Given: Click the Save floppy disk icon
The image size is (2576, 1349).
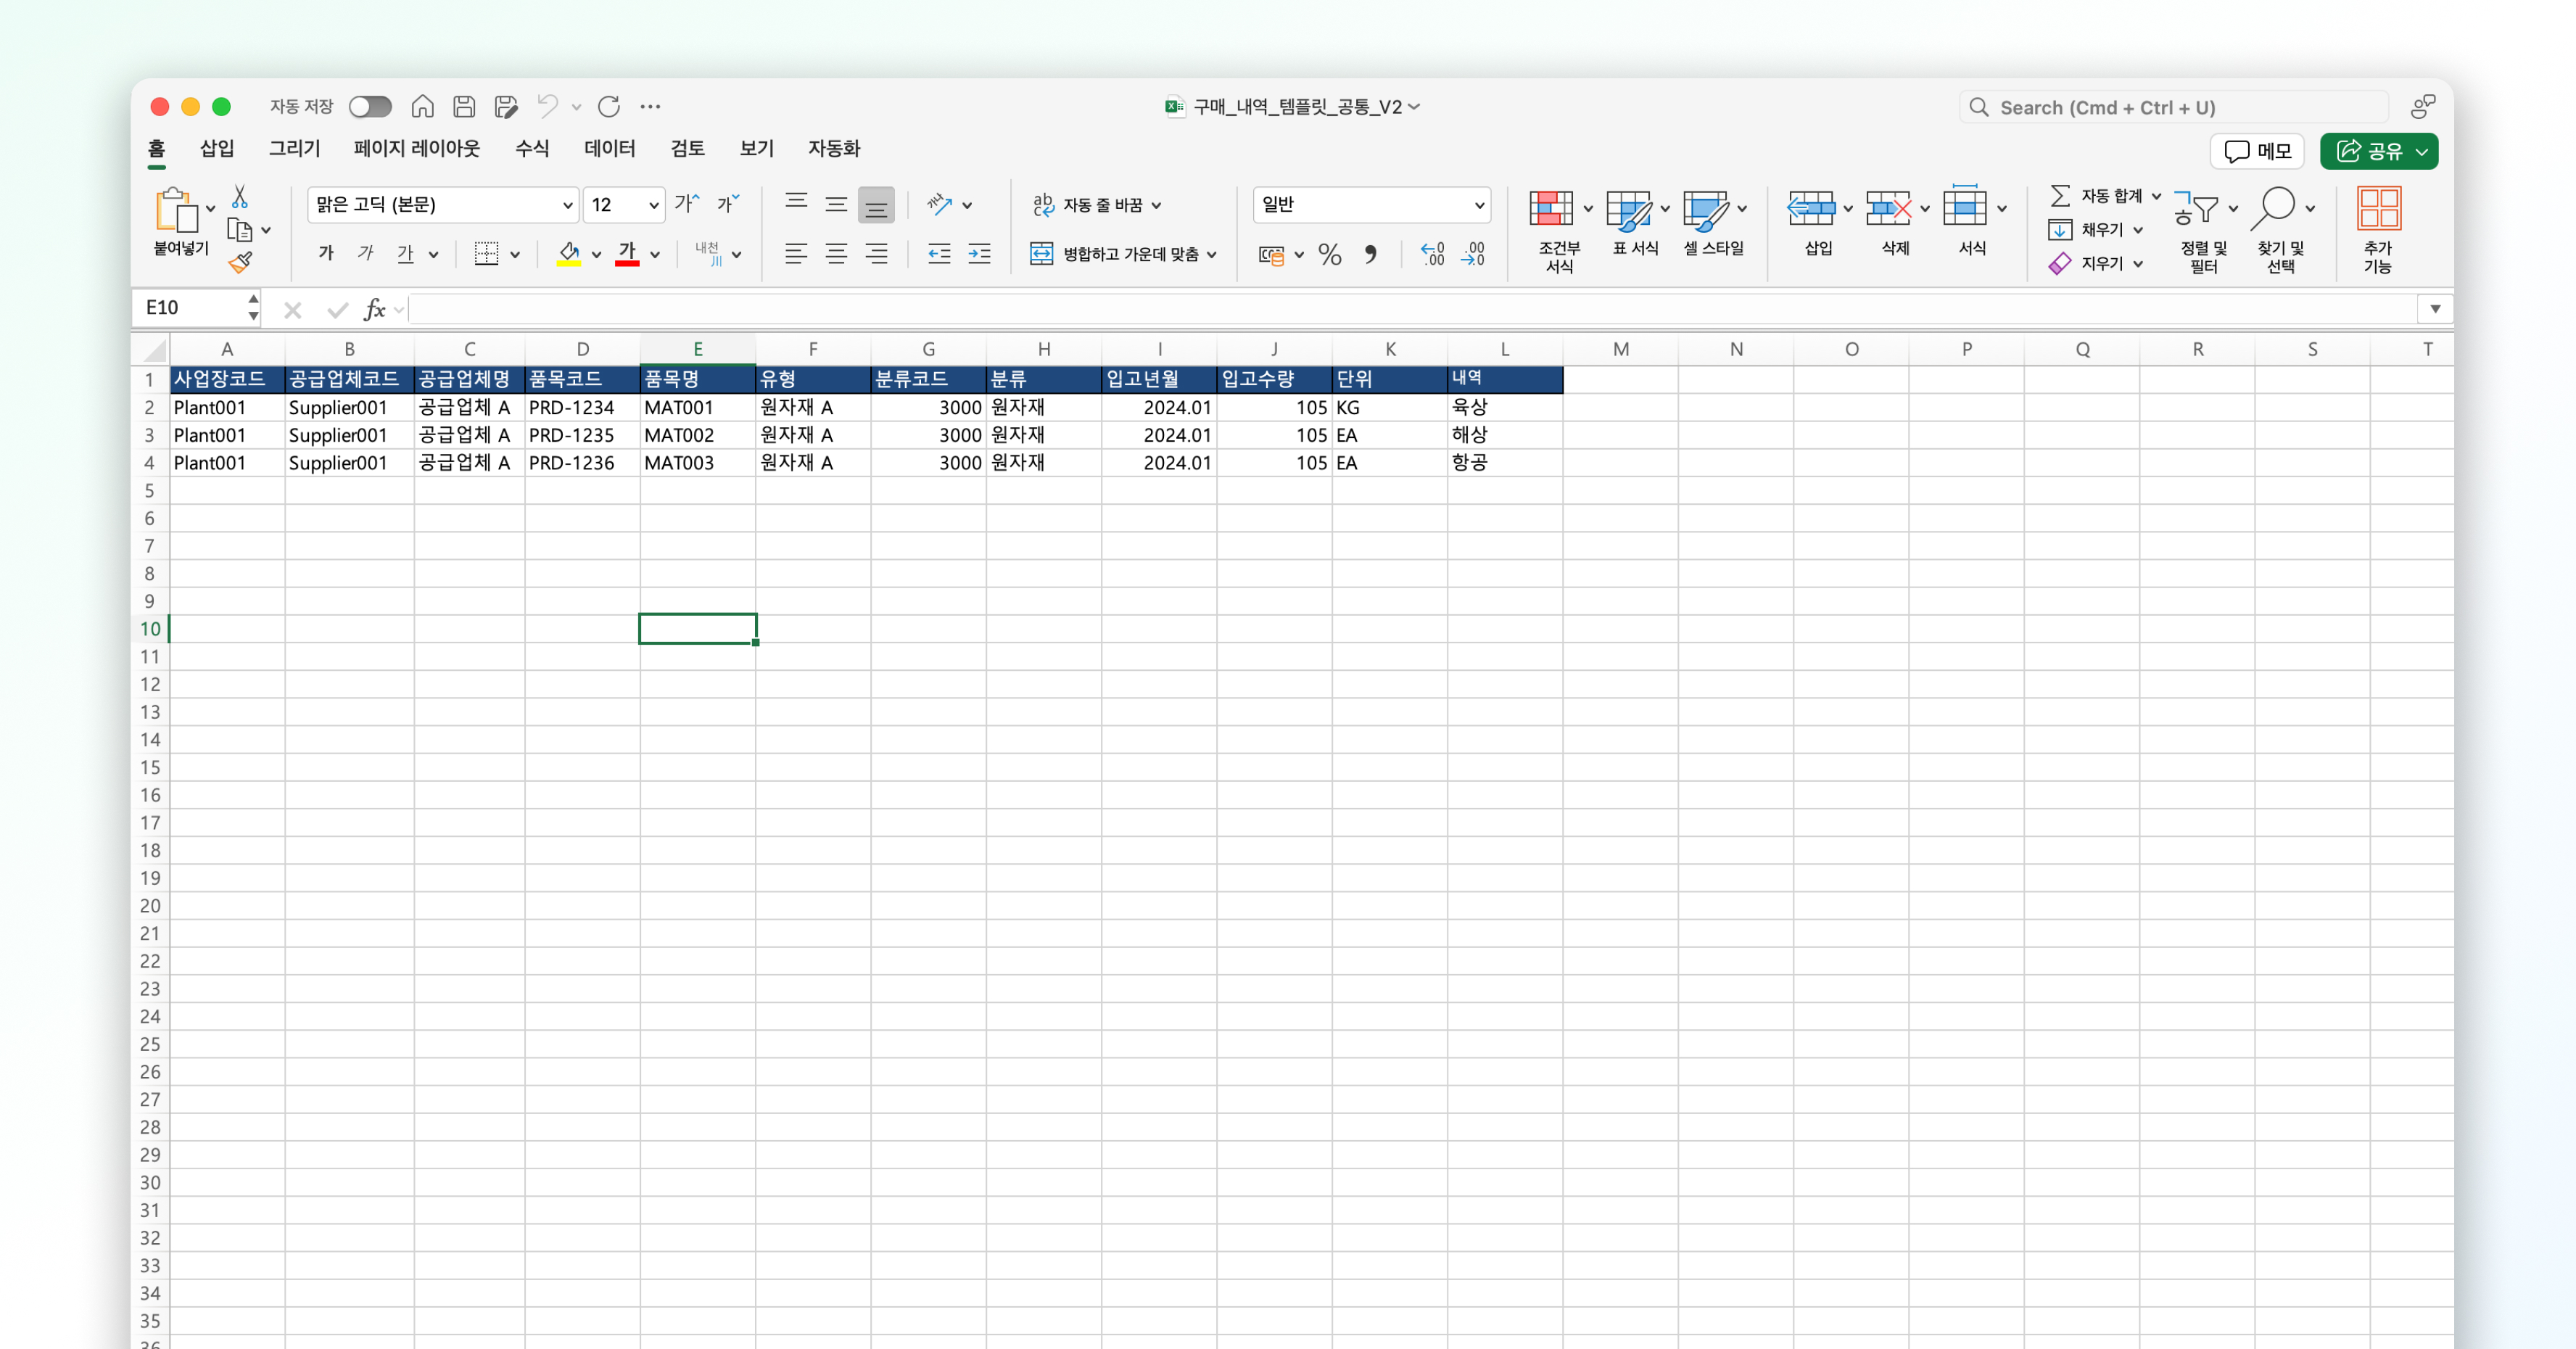Looking at the screenshot, I should coord(464,106).
